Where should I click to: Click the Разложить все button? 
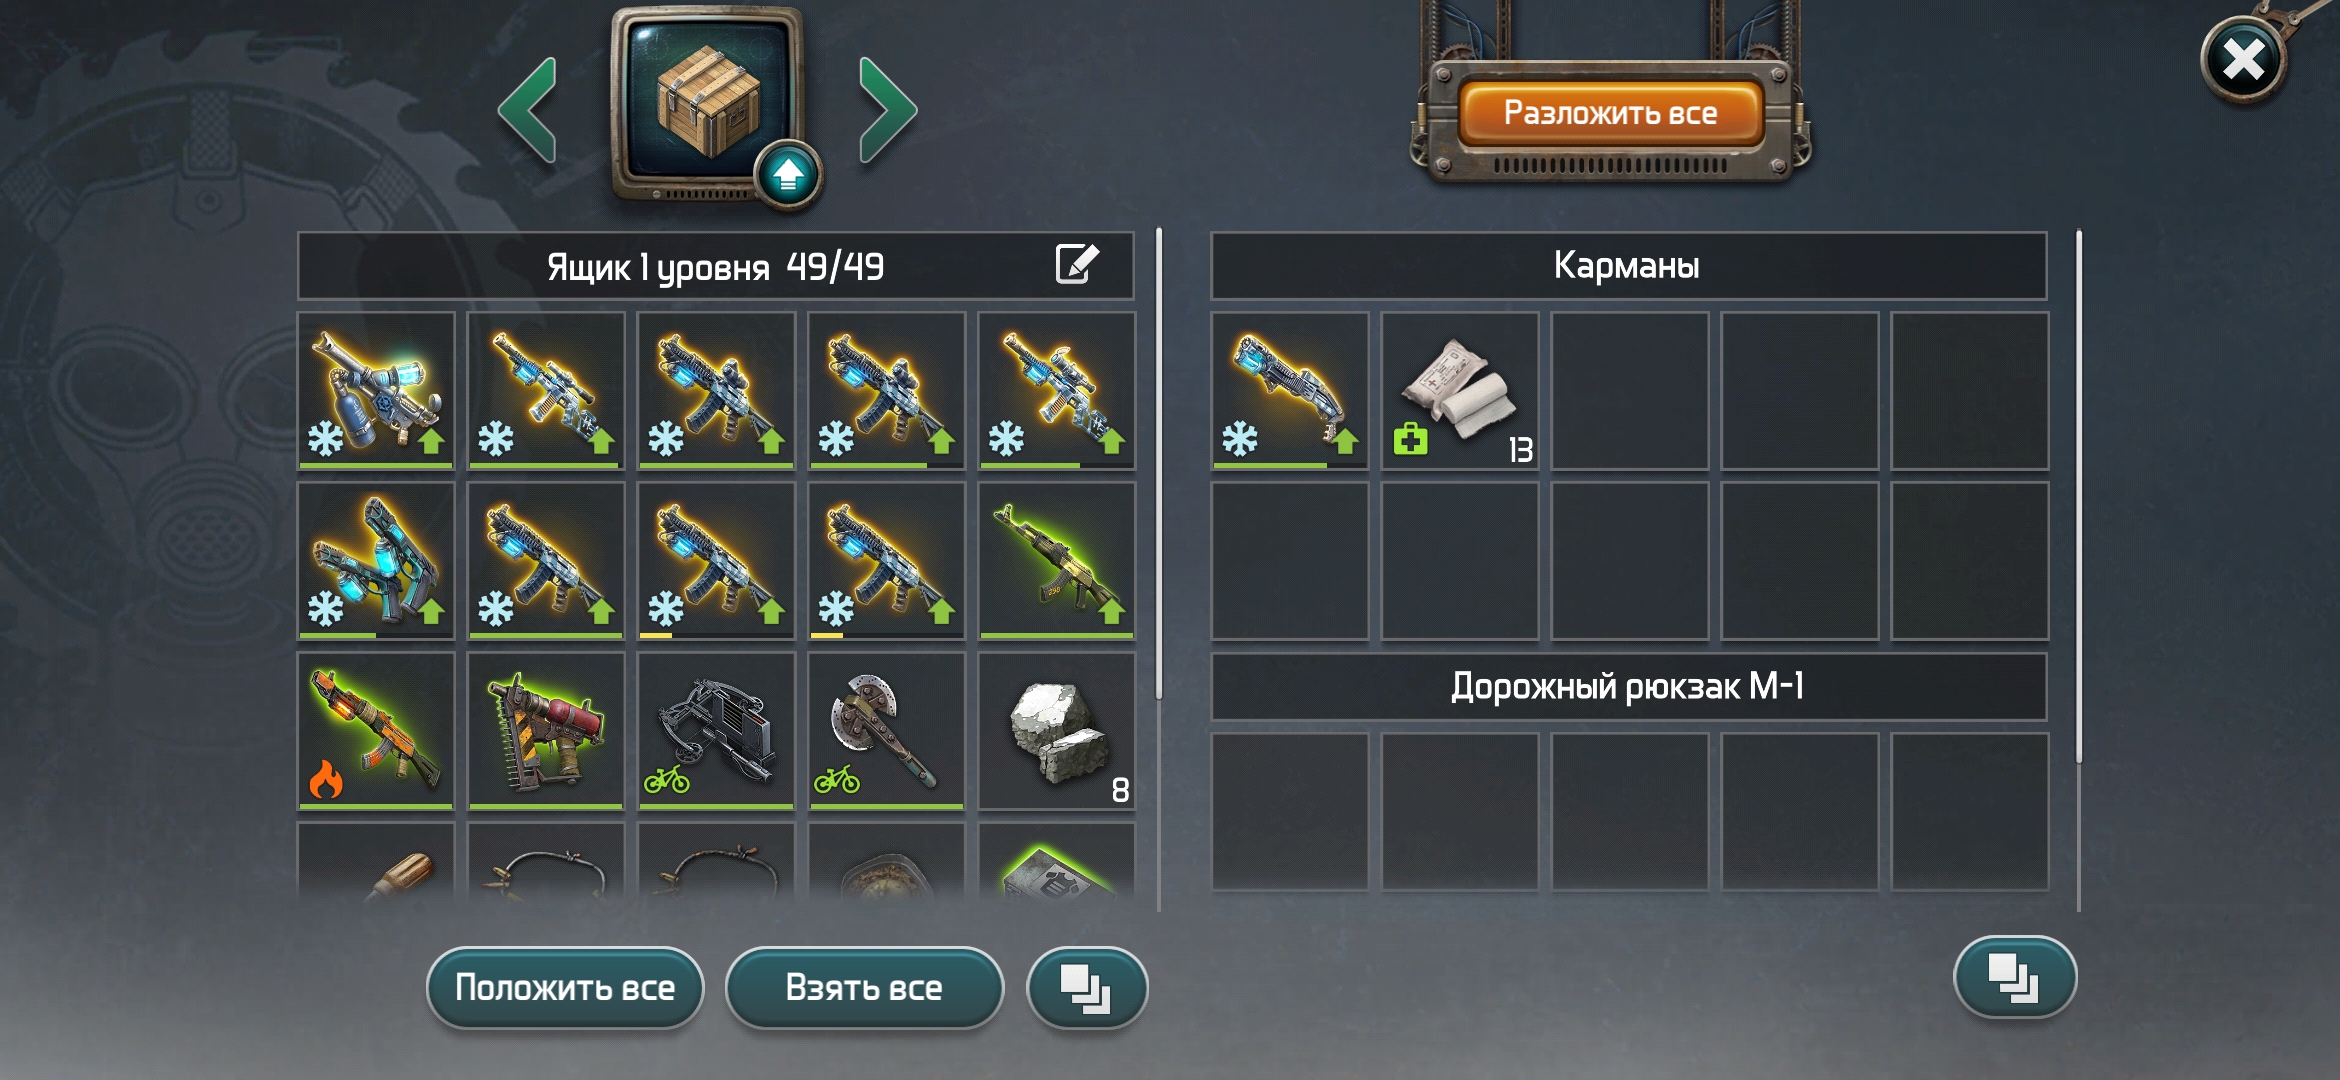[1610, 113]
